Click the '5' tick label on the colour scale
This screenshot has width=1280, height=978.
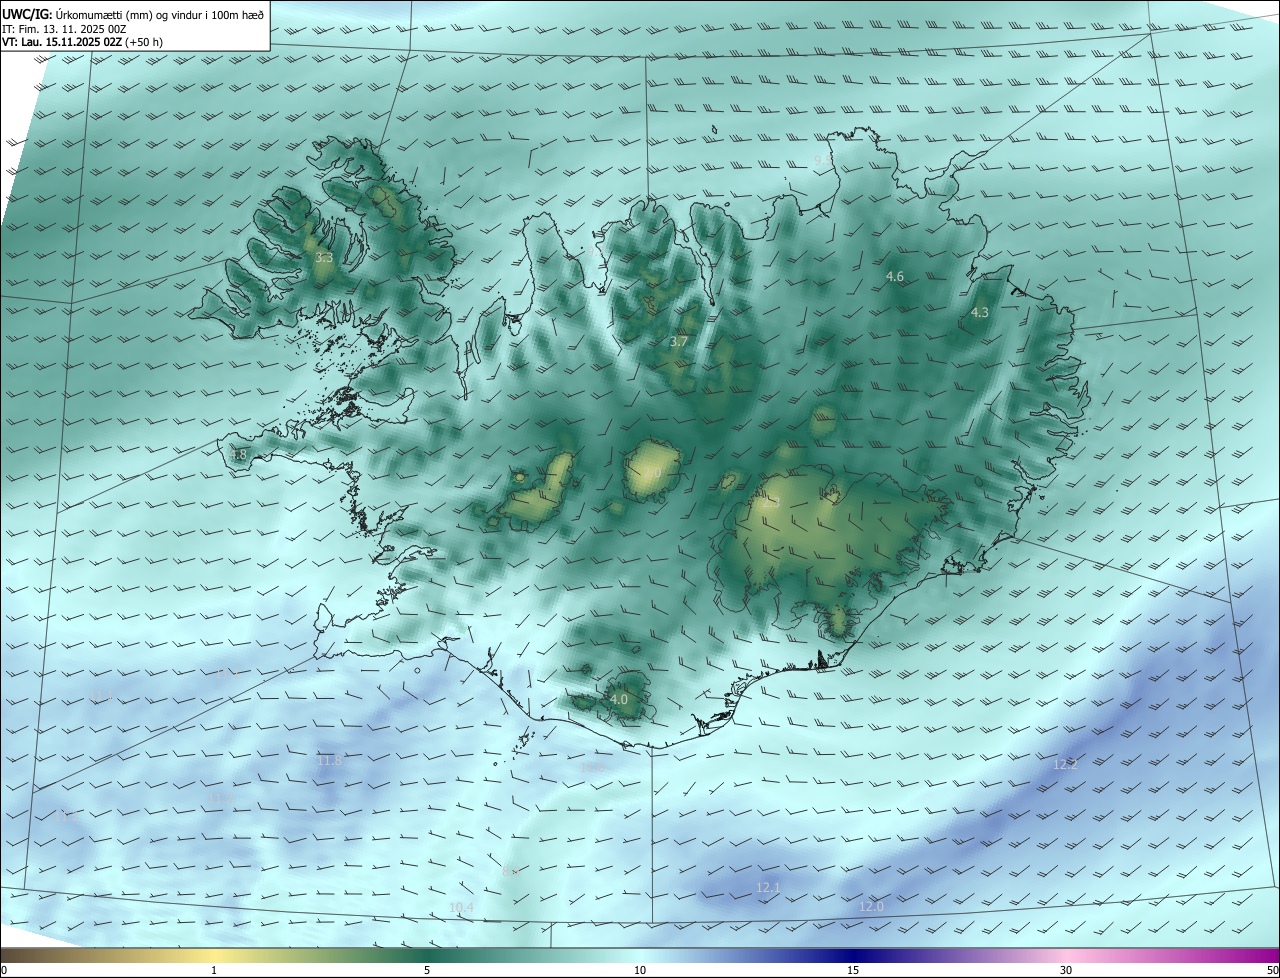click(x=427, y=970)
